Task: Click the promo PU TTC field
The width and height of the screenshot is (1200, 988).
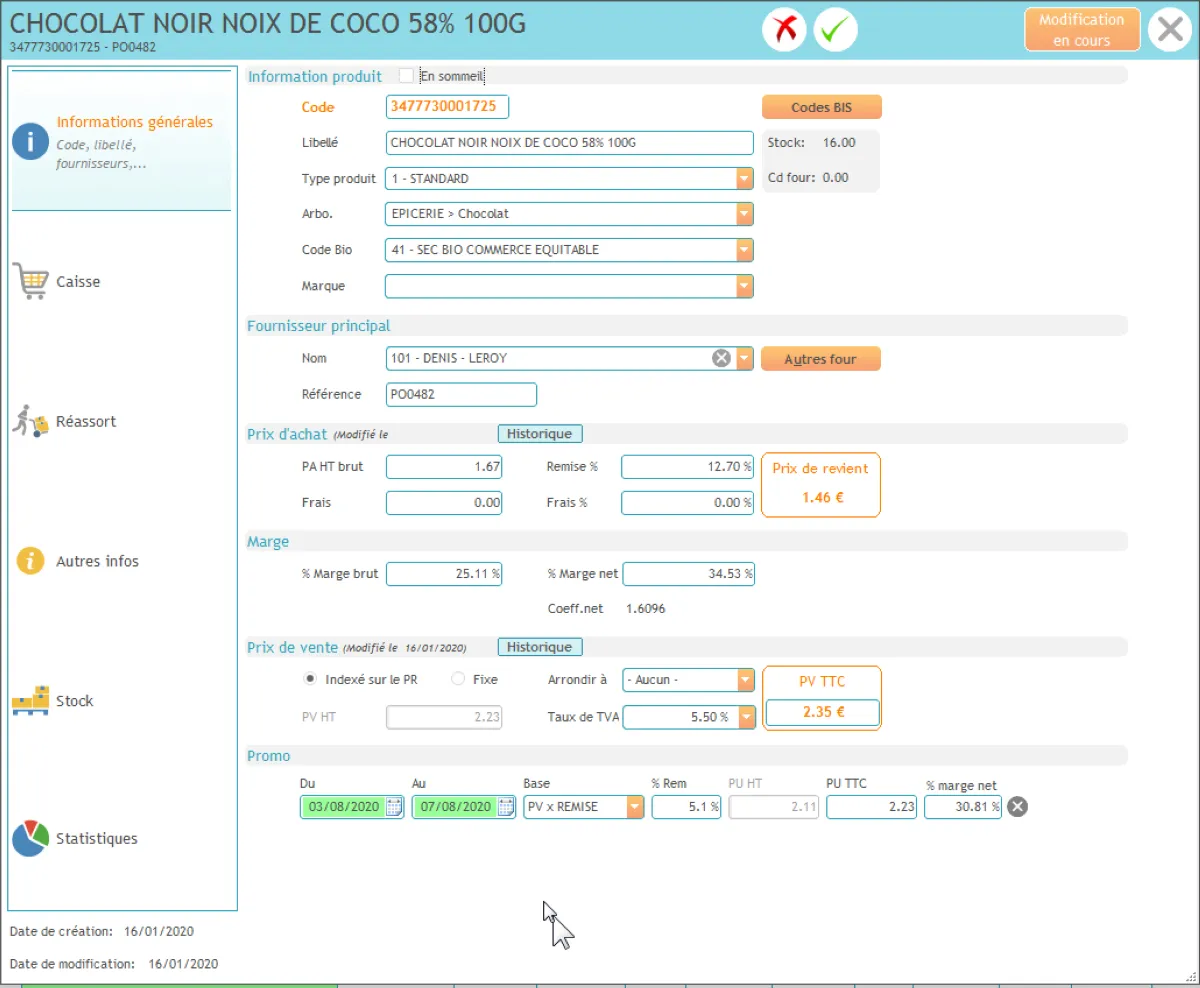Action: pos(871,807)
